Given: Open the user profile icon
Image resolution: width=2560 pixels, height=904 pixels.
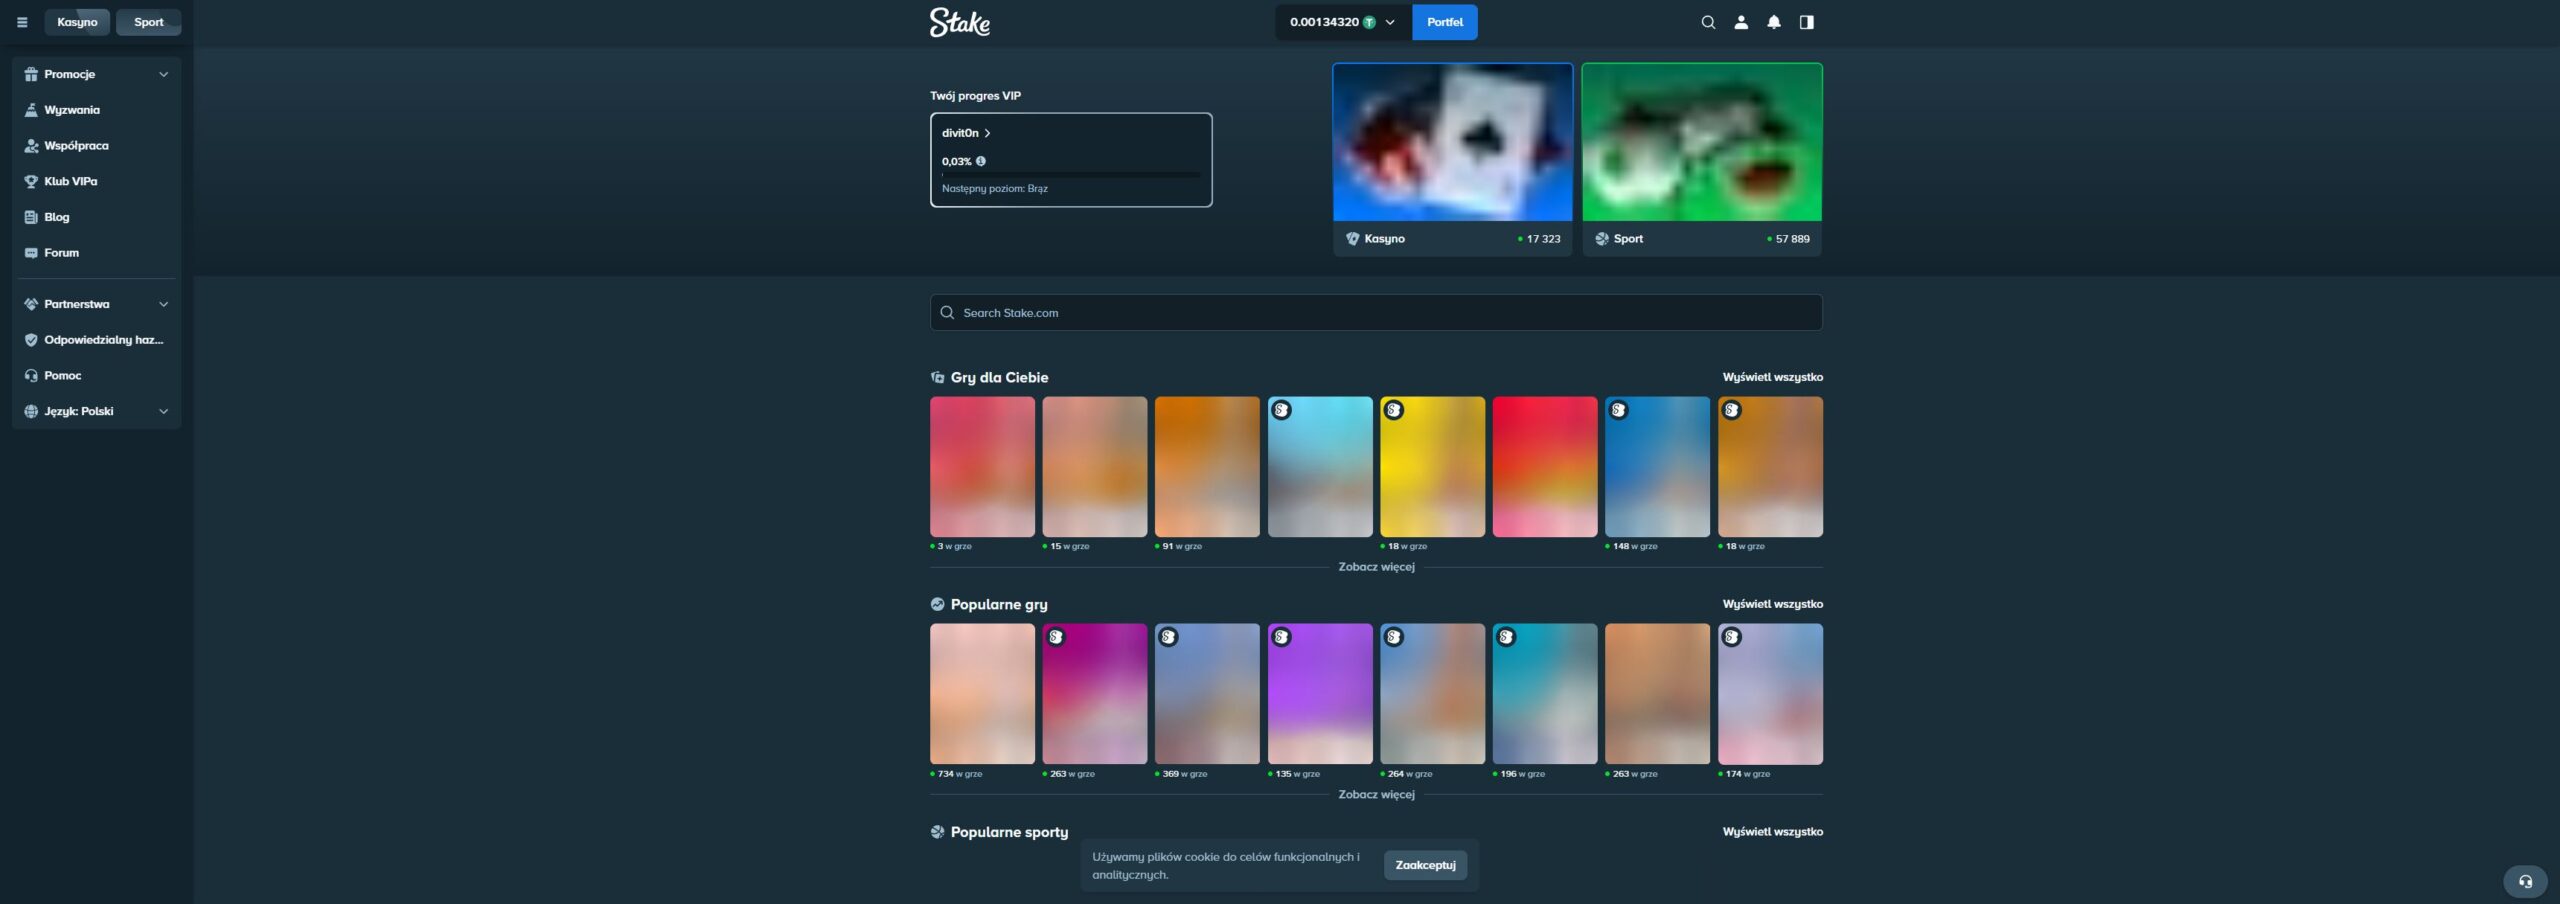Looking at the screenshot, I should (x=1741, y=22).
